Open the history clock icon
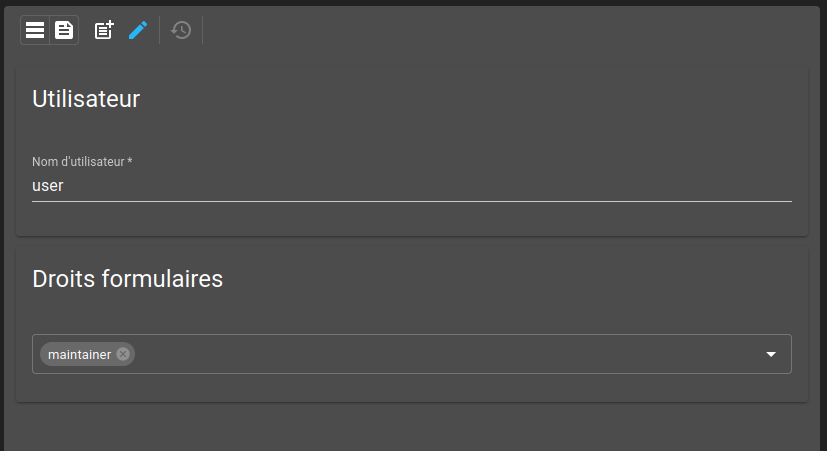827x451 pixels. click(x=181, y=30)
